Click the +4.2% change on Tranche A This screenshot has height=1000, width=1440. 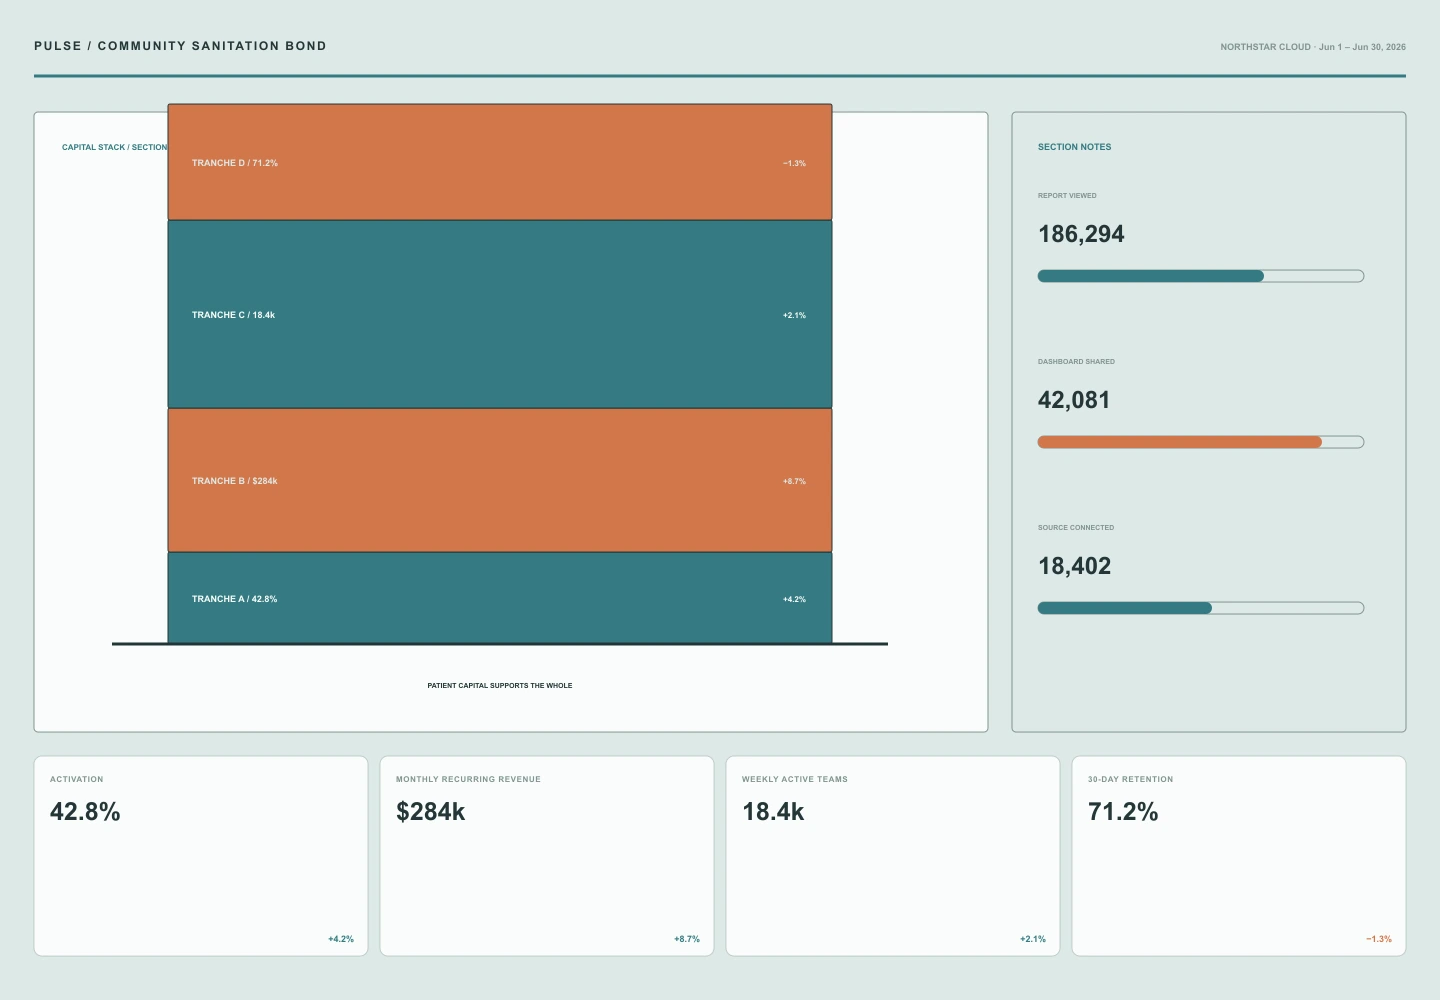click(794, 599)
